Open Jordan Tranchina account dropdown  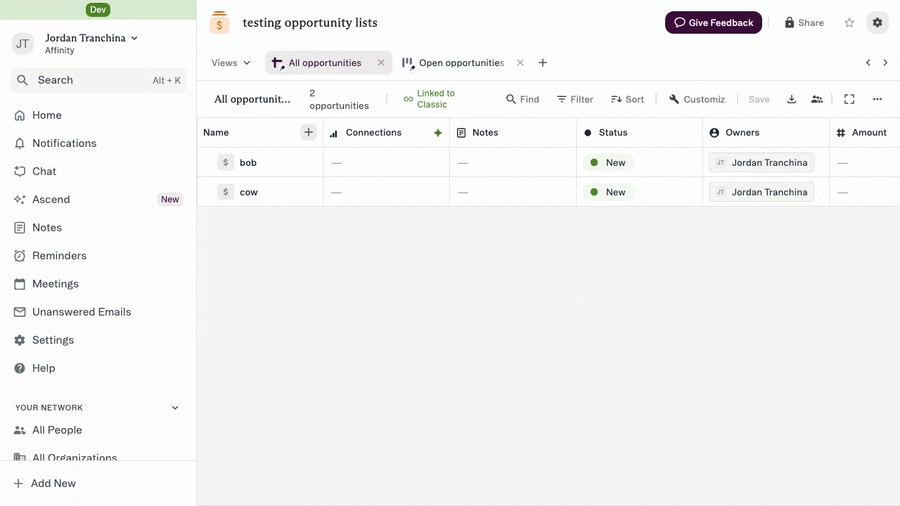[x=92, y=38]
